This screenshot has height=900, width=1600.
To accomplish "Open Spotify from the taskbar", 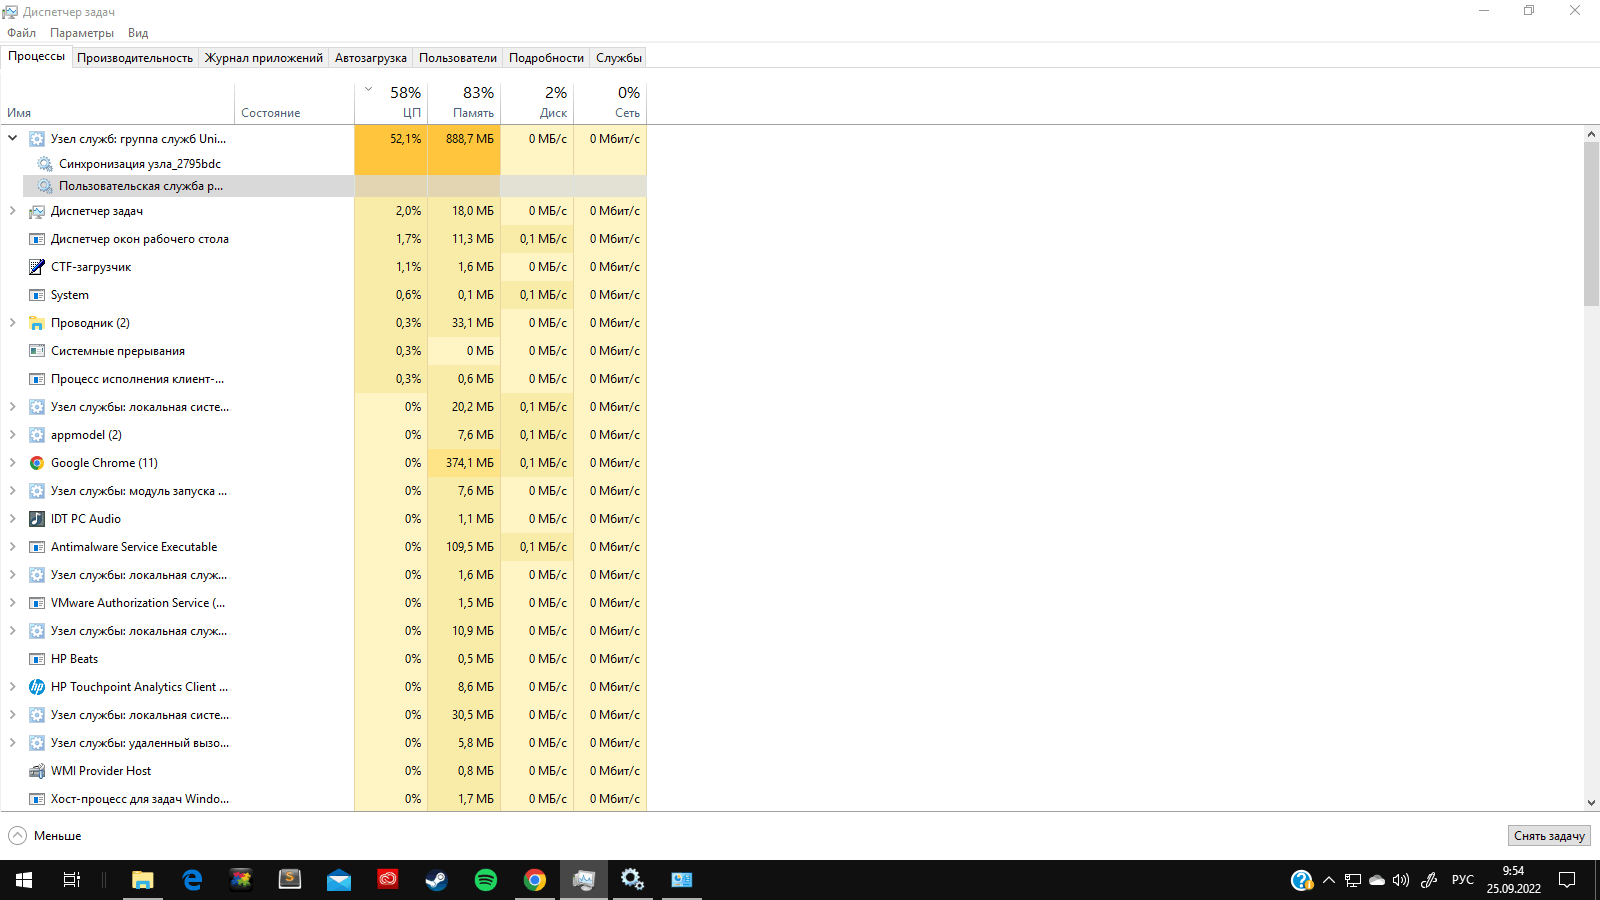I will pos(486,880).
